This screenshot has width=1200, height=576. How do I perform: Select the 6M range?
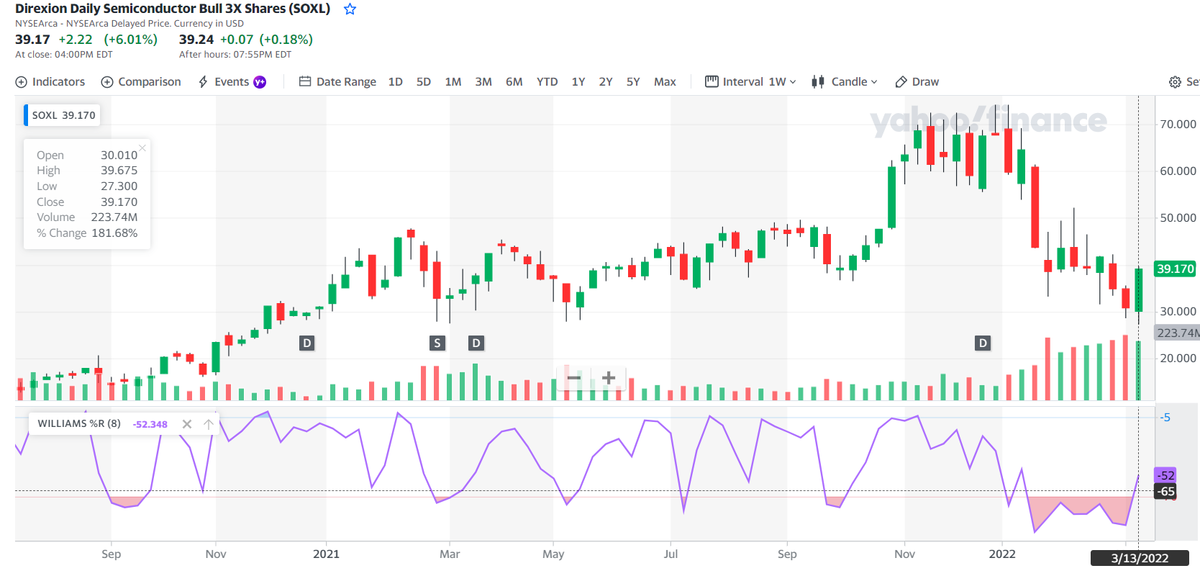[x=514, y=82]
